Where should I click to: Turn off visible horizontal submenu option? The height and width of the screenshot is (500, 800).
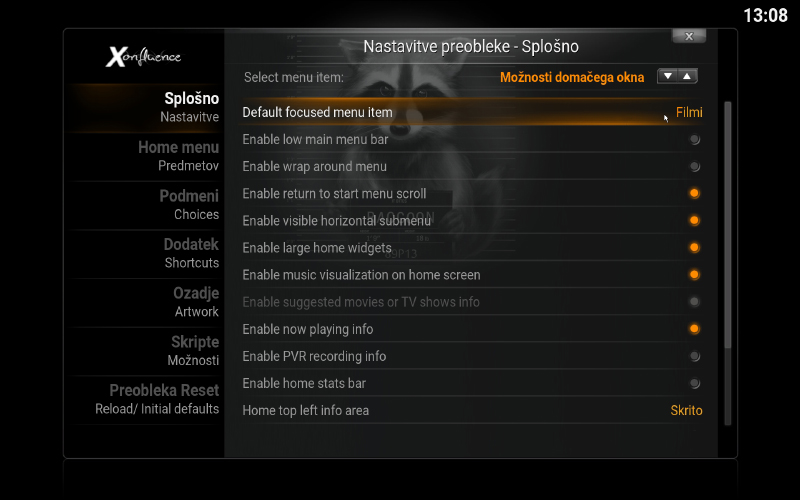(x=694, y=221)
